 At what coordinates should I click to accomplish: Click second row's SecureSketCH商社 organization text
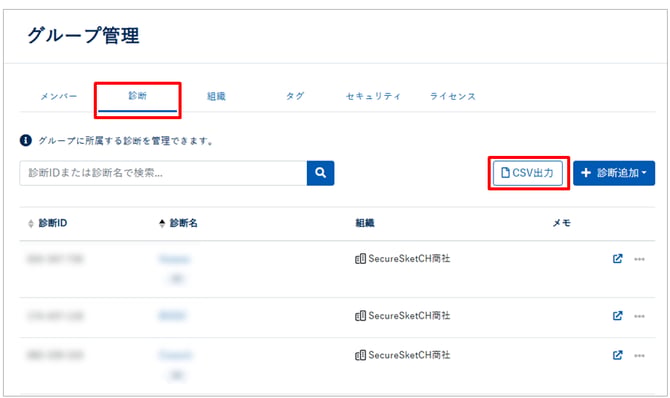click(409, 316)
